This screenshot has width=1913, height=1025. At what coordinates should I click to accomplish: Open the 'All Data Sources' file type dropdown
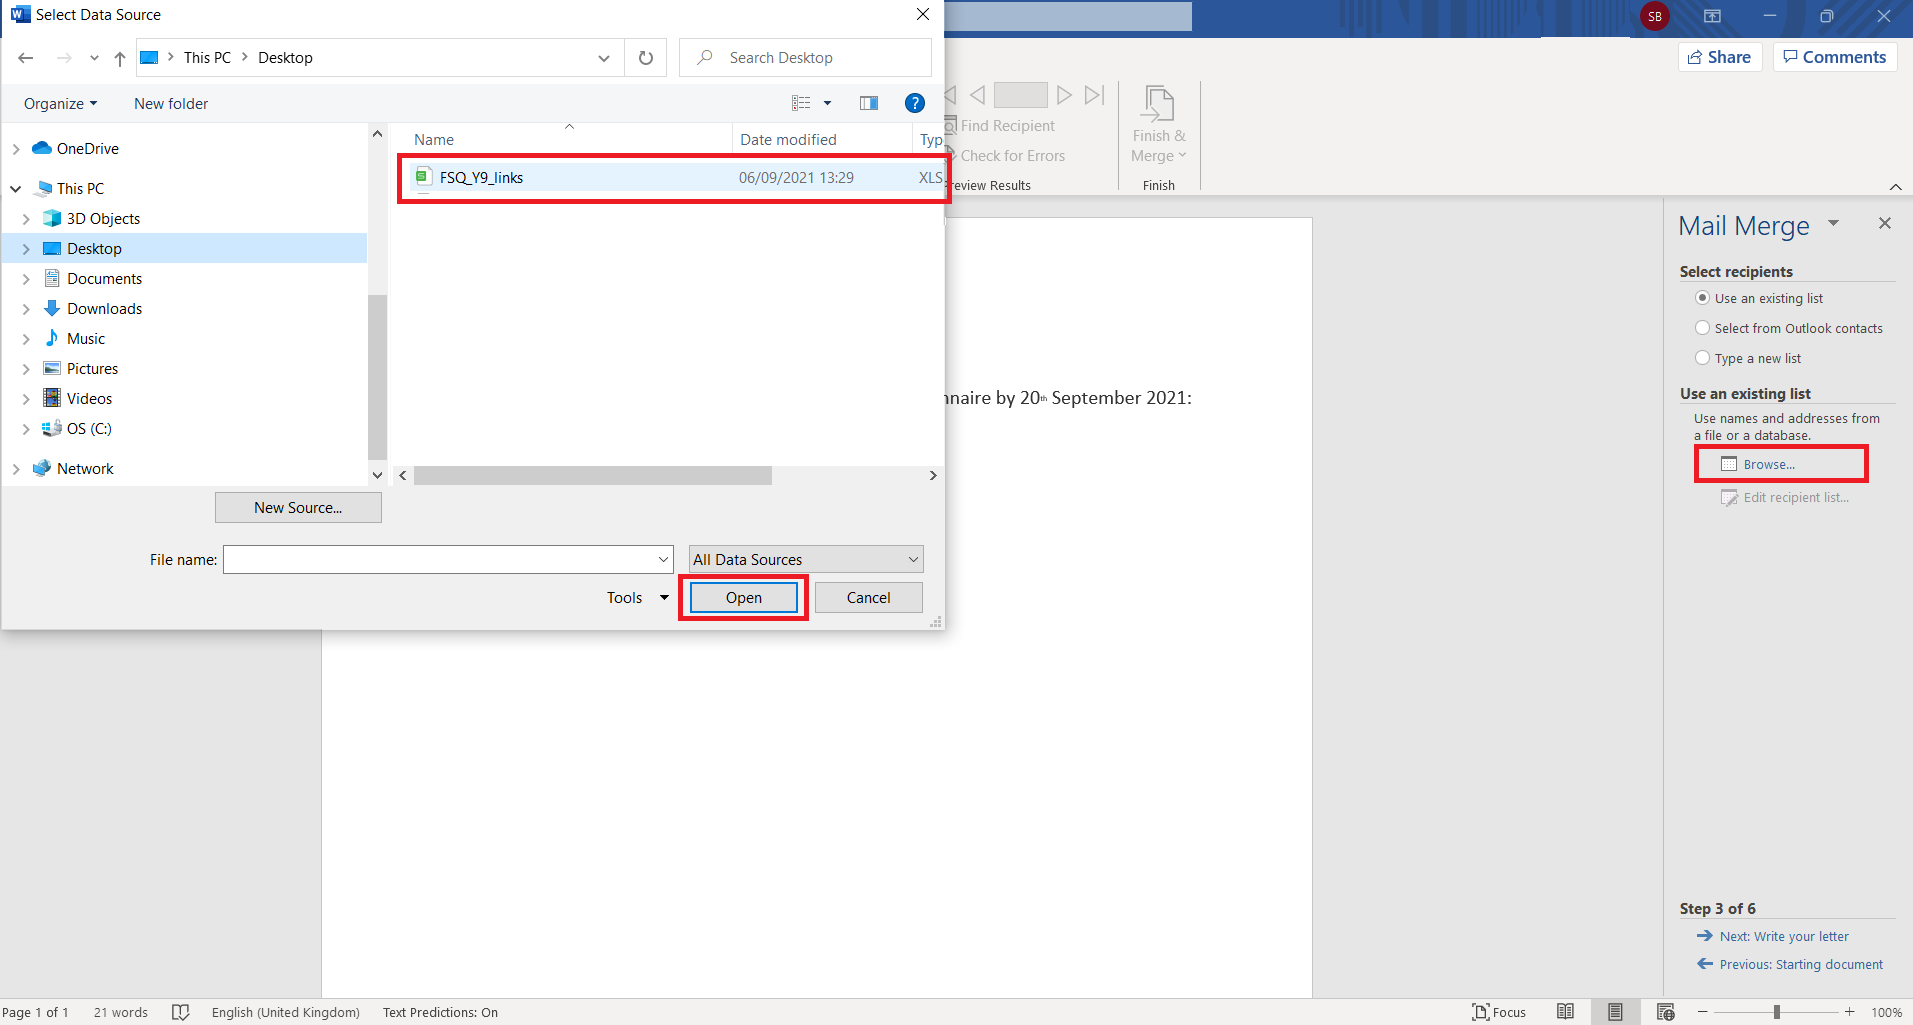pyautogui.click(x=805, y=559)
